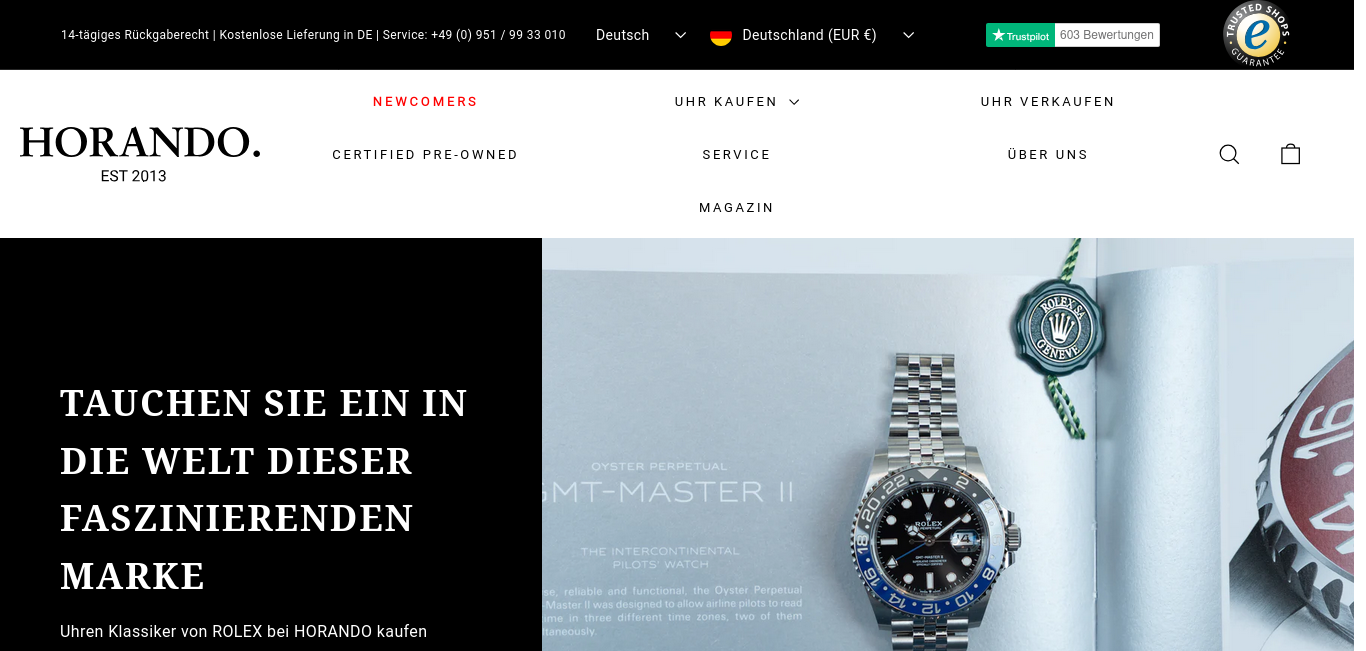
Task: Click the 603 Bewertungen reviews link
Action: click(1107, 35)
